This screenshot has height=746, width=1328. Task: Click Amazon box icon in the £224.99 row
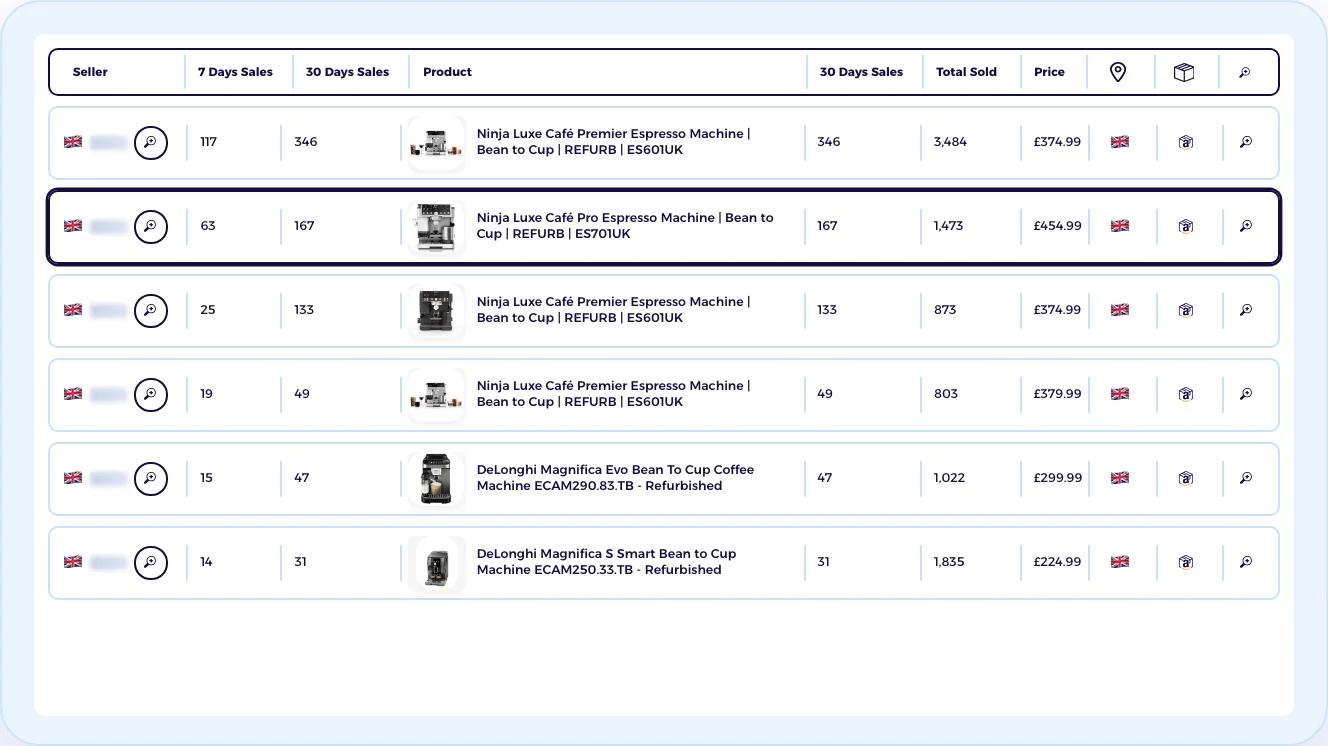tap(1186, 562)
